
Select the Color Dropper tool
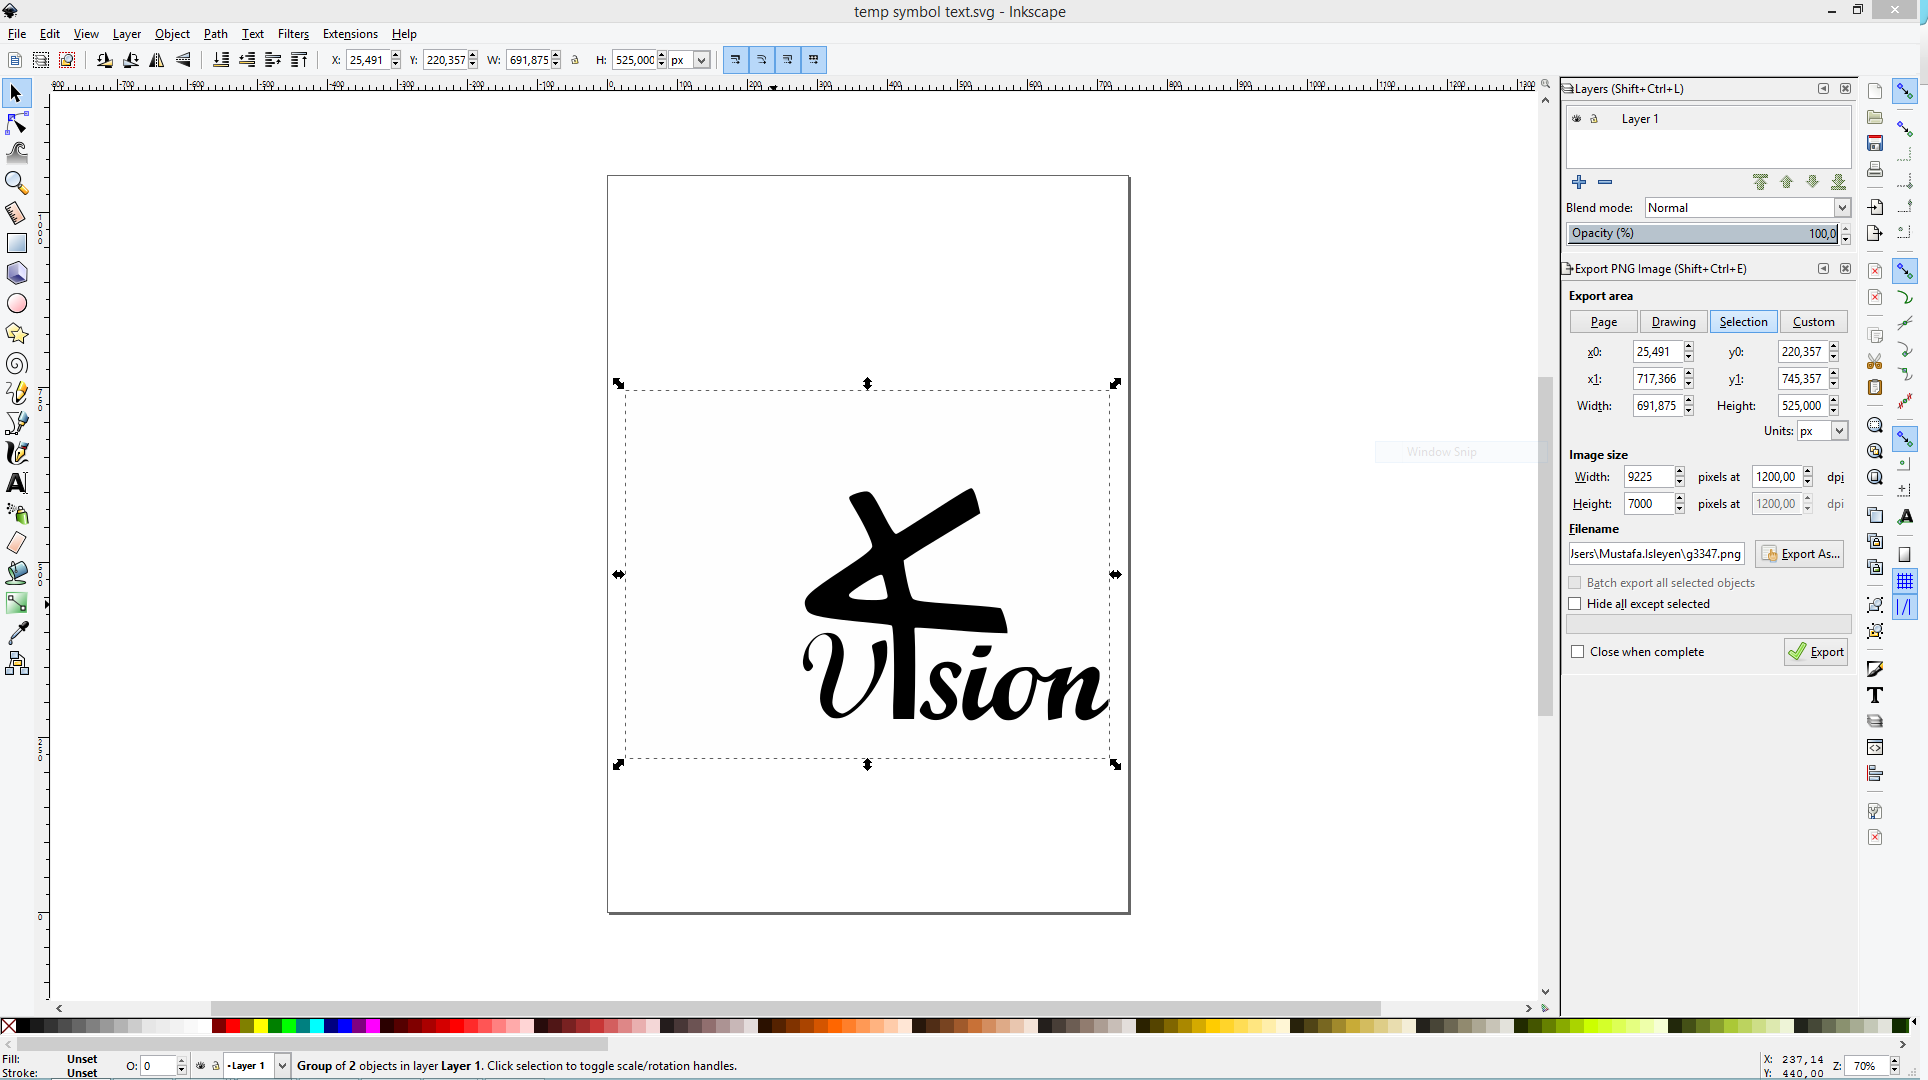17,633
